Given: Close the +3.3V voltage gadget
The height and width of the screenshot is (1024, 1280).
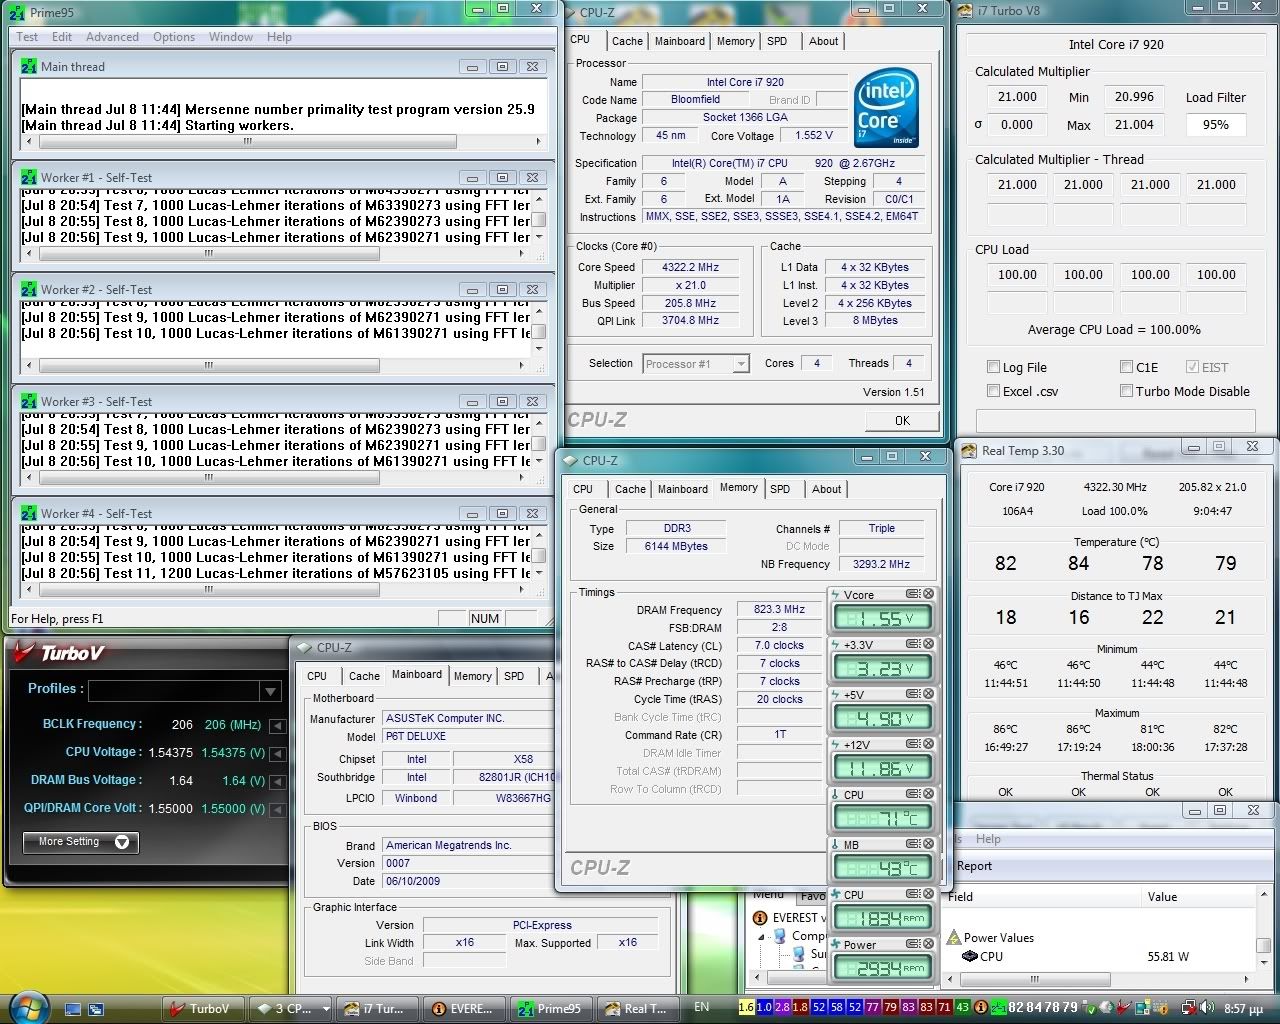Looking at the screenshot, I should 928,644.
